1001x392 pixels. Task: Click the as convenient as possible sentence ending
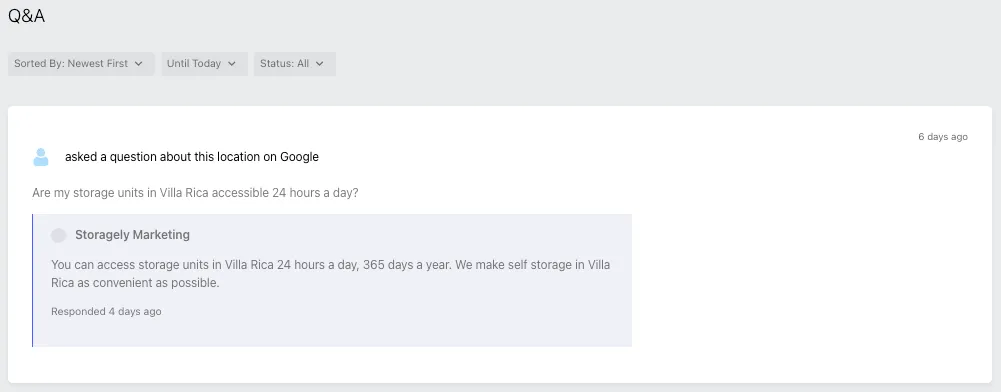pos(148,283)
